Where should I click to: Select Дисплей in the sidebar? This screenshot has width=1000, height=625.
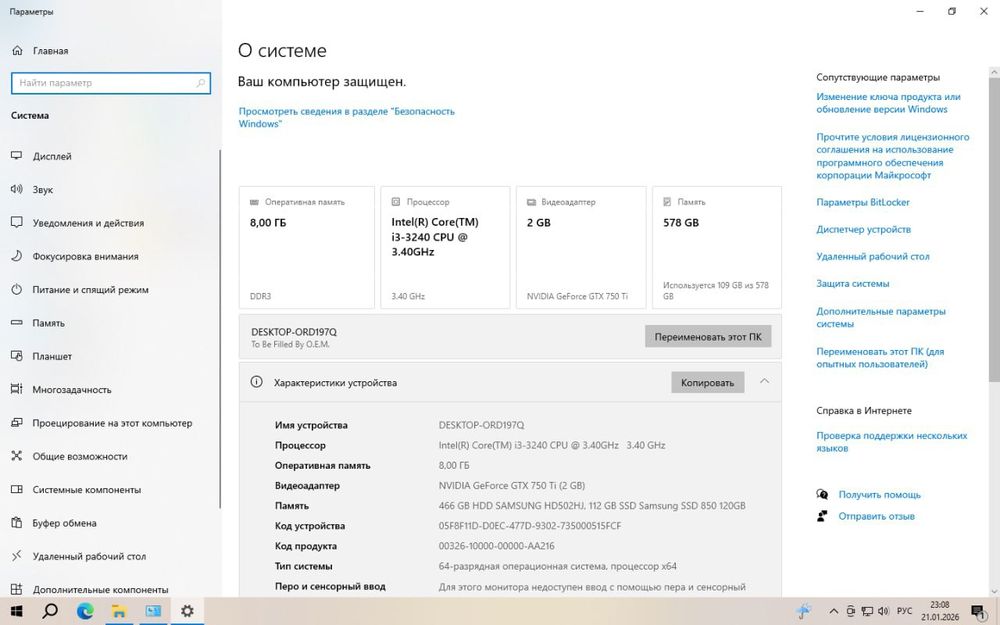point(52,156)
